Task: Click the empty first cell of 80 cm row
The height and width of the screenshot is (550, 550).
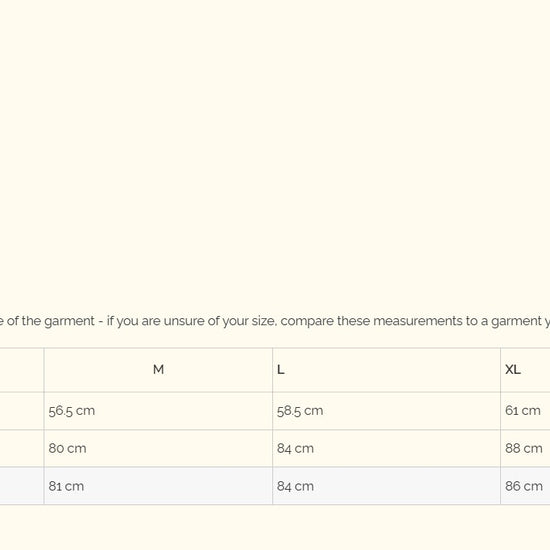Action: tap(22, 448)
